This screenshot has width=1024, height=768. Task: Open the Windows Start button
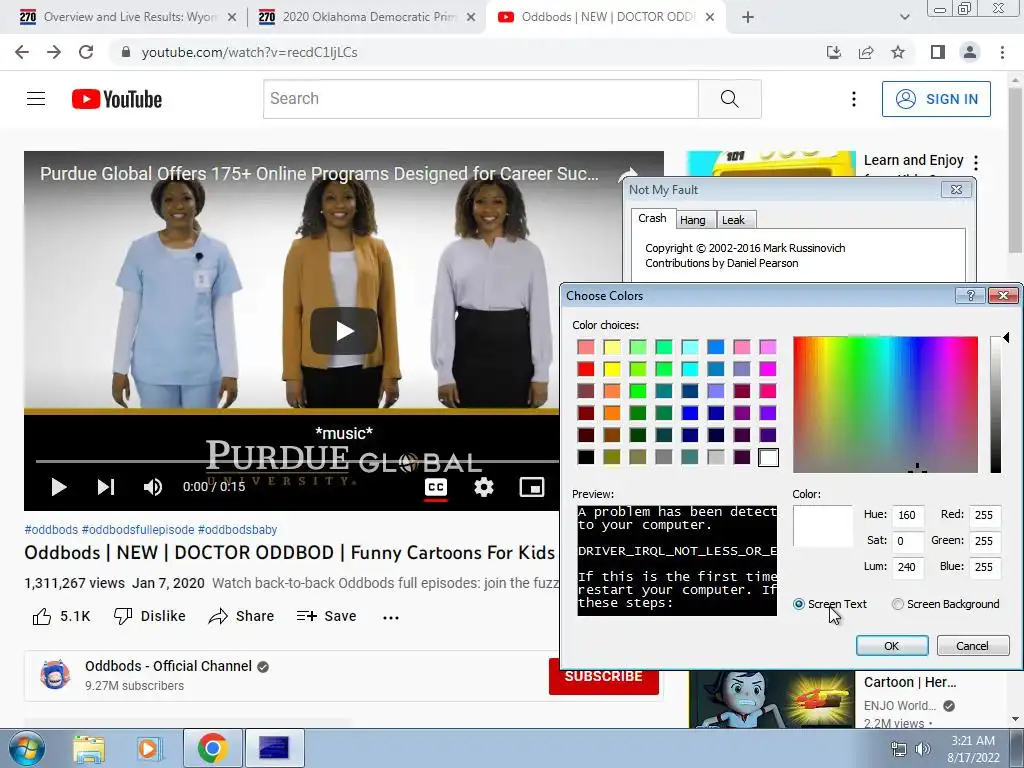(x=27, y=748)
